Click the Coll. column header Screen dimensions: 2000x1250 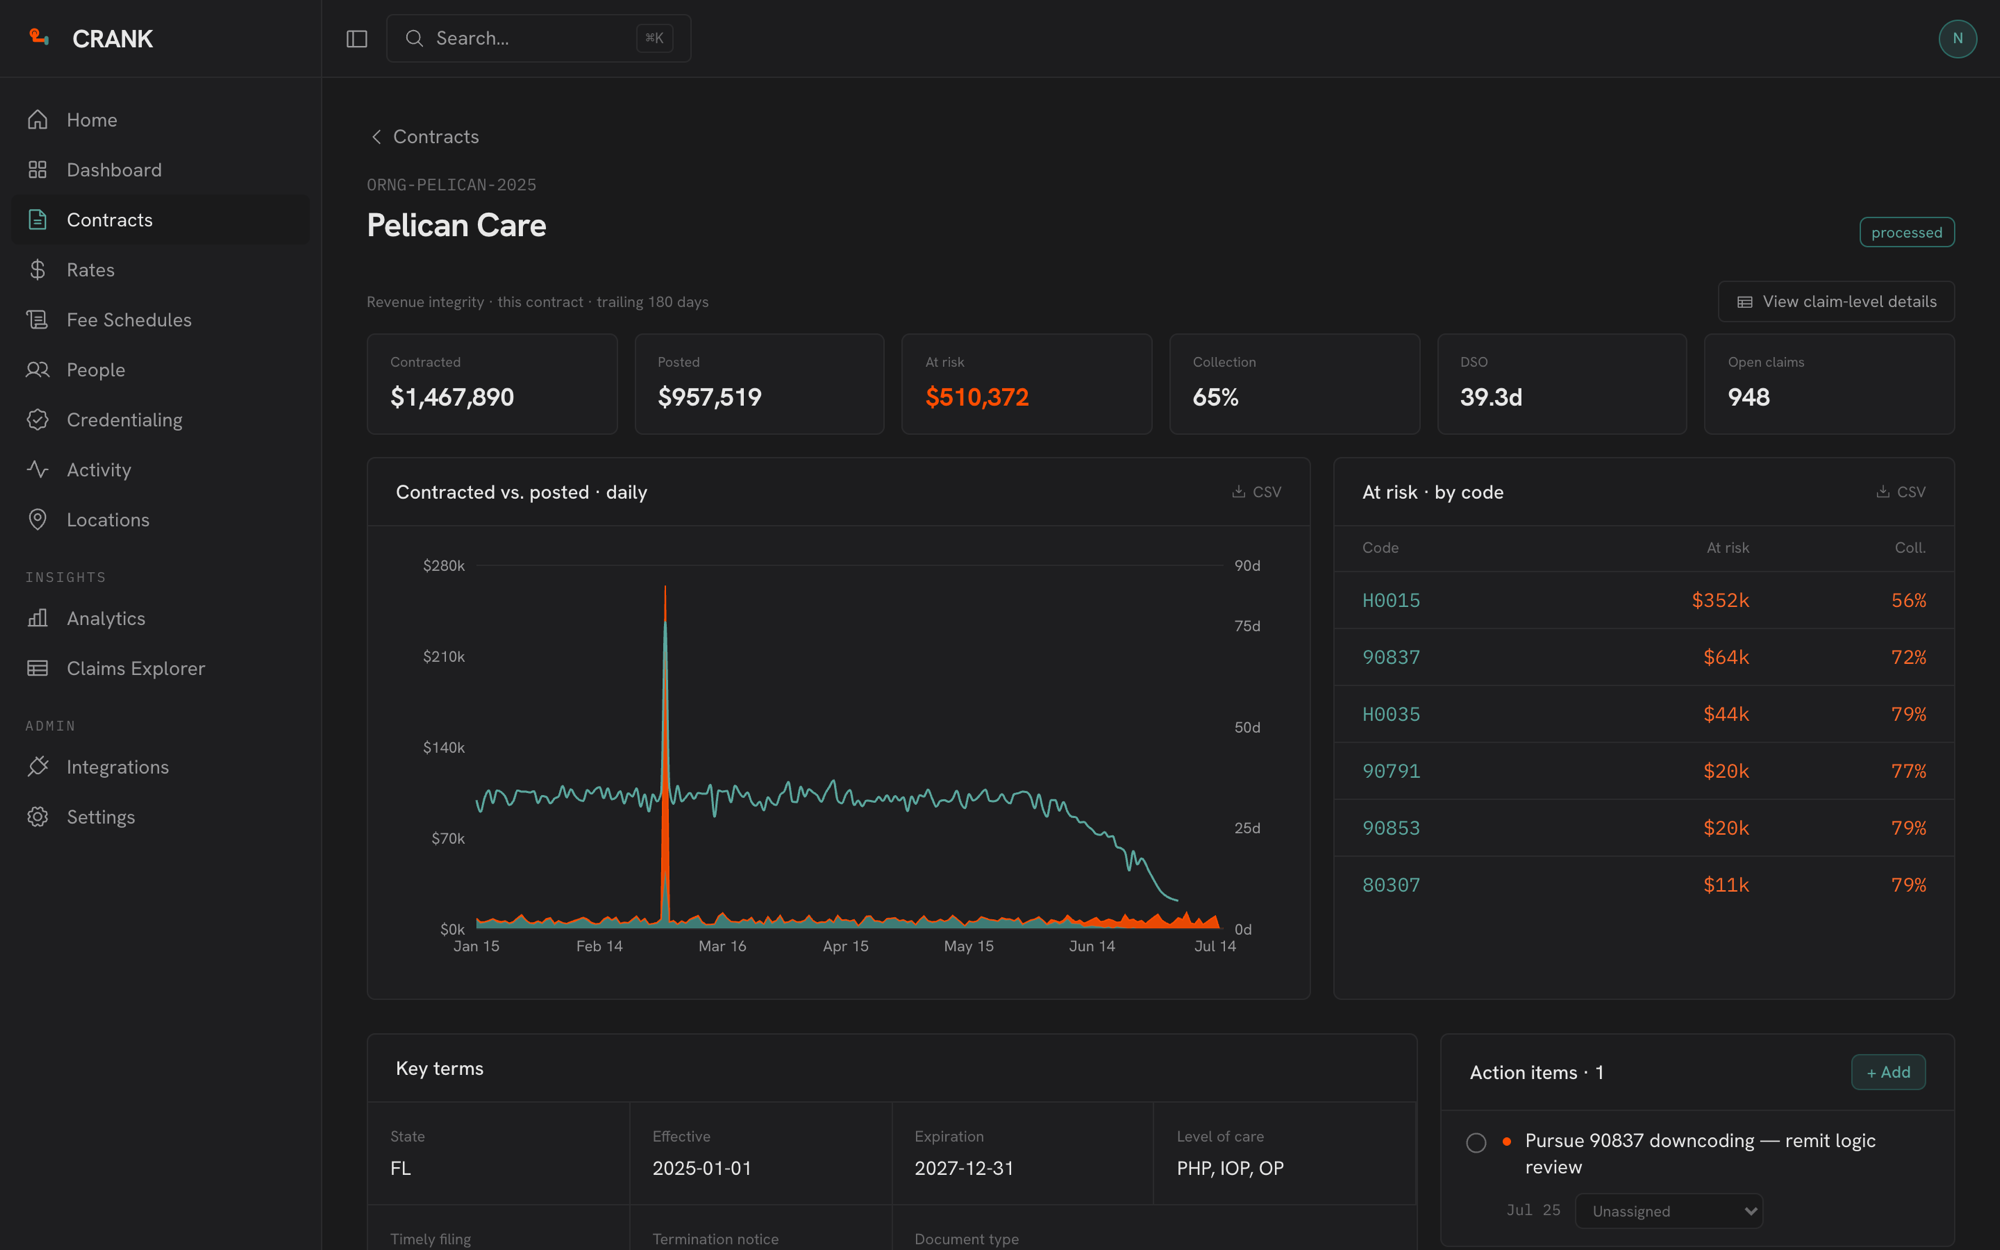click(1910, 548)
